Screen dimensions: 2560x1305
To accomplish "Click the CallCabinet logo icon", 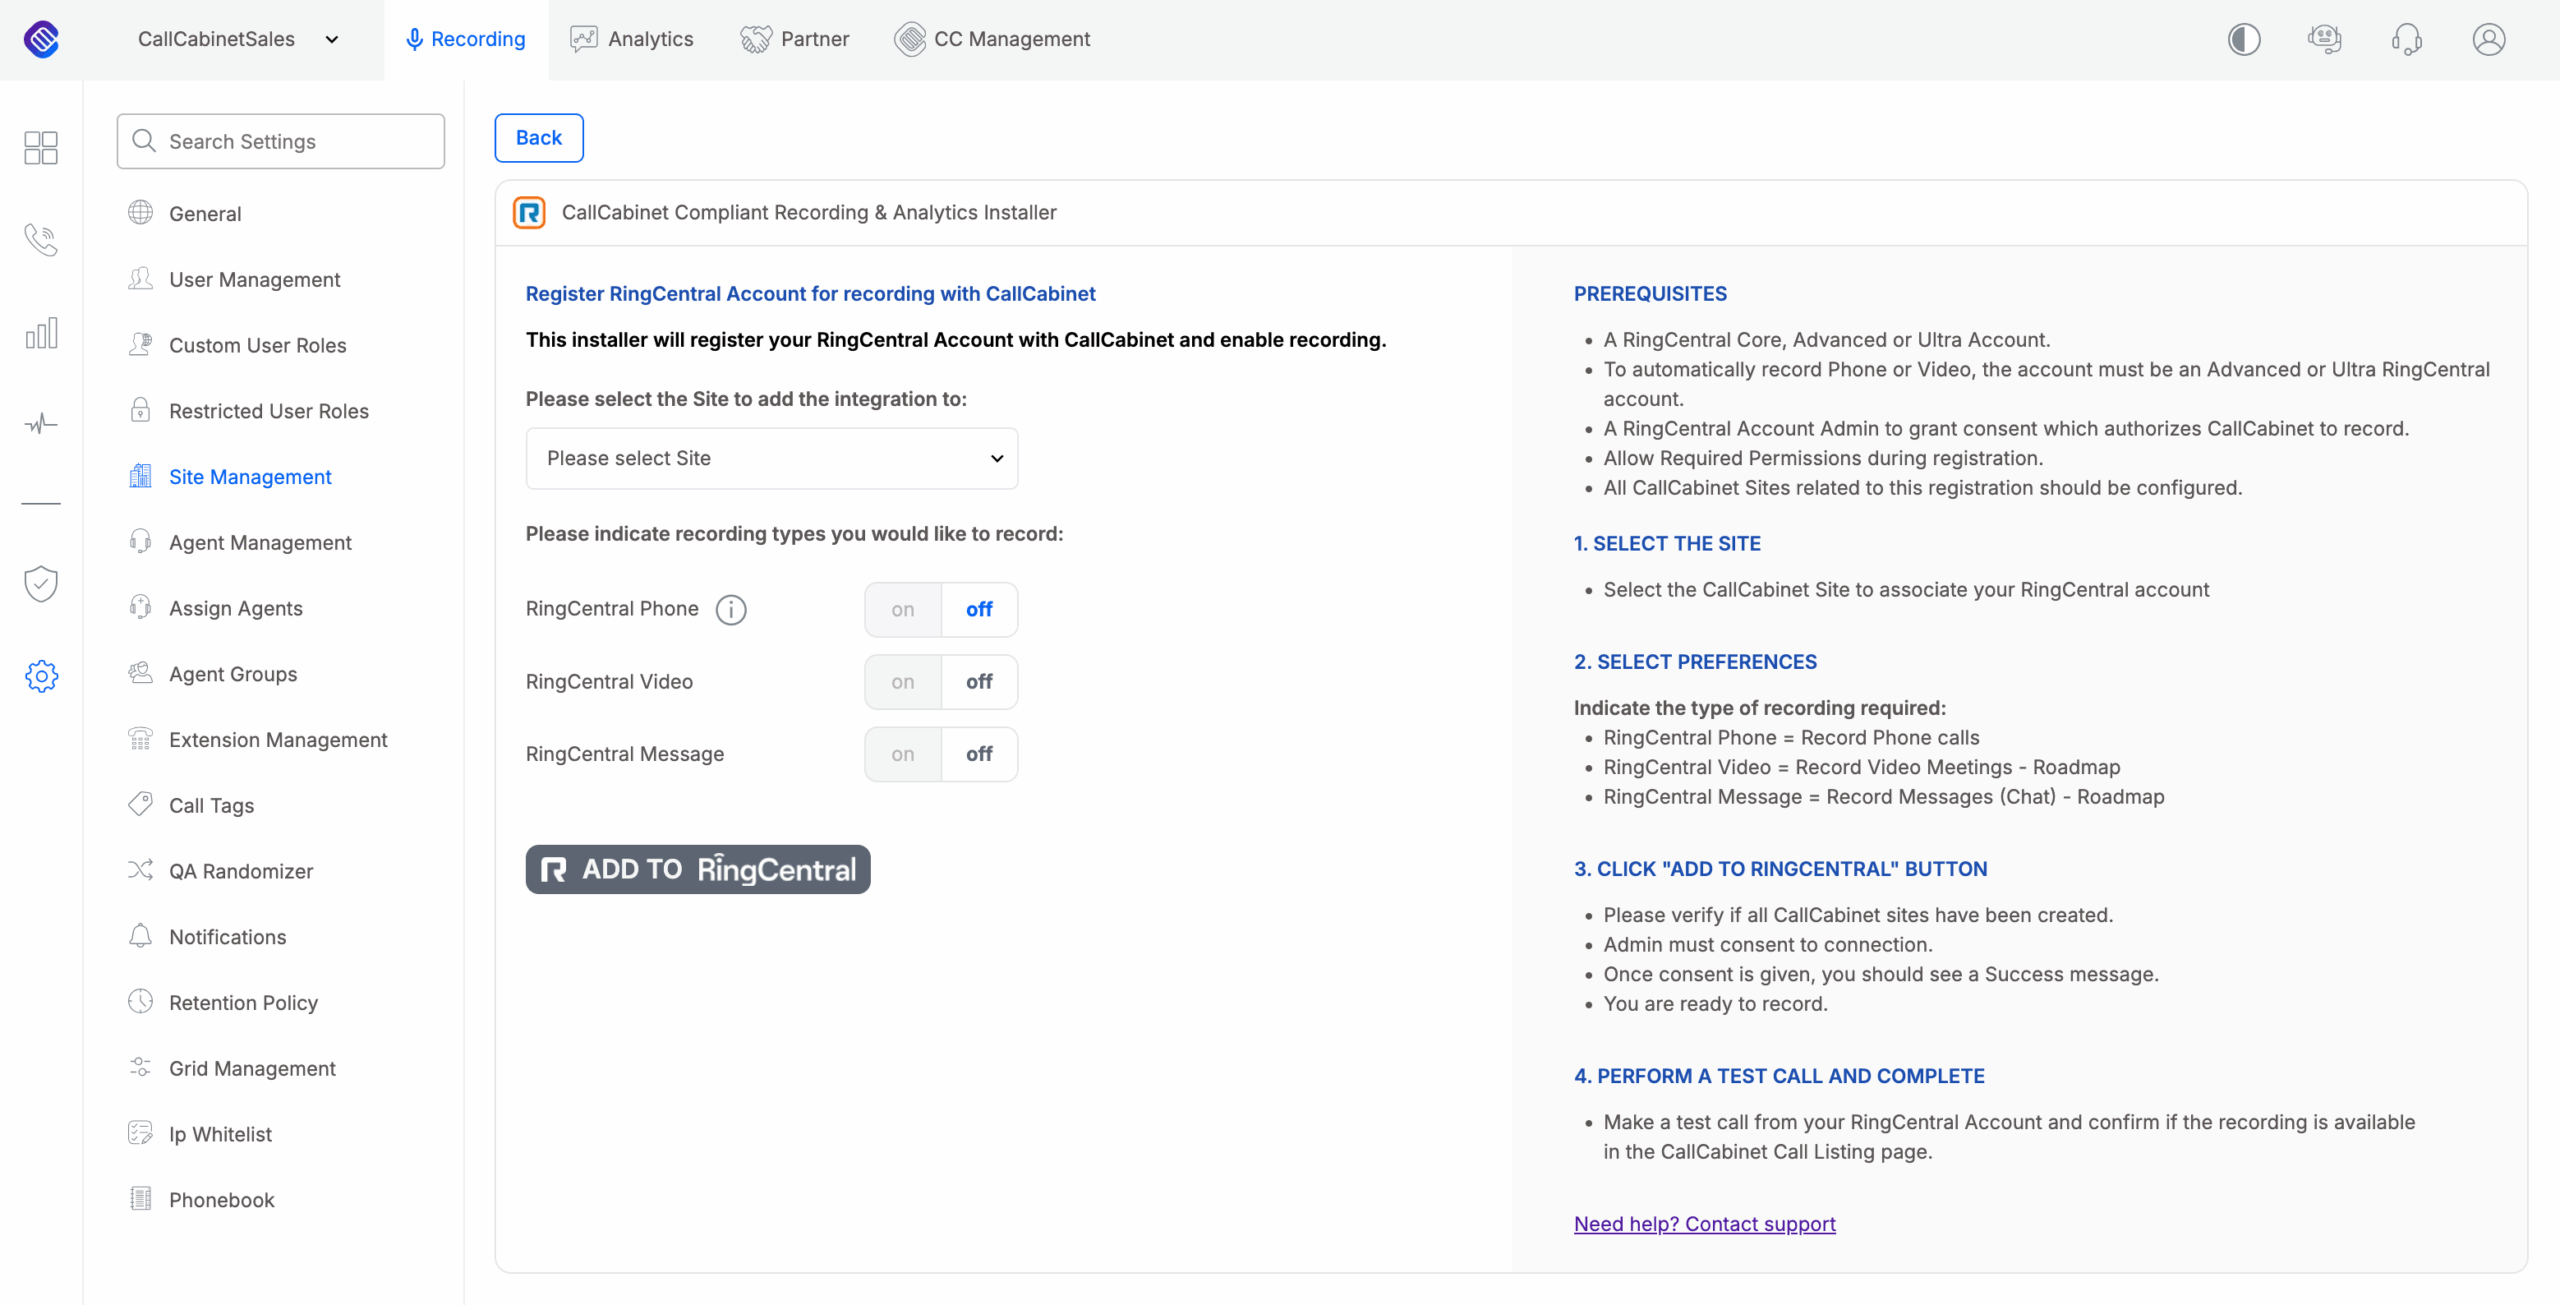I will coord(41,39).
